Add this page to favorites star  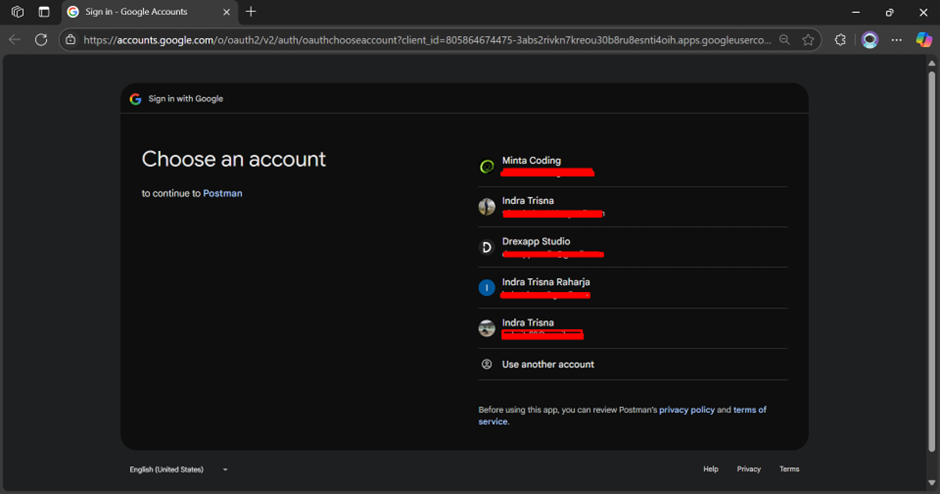[x=808, y=40]
